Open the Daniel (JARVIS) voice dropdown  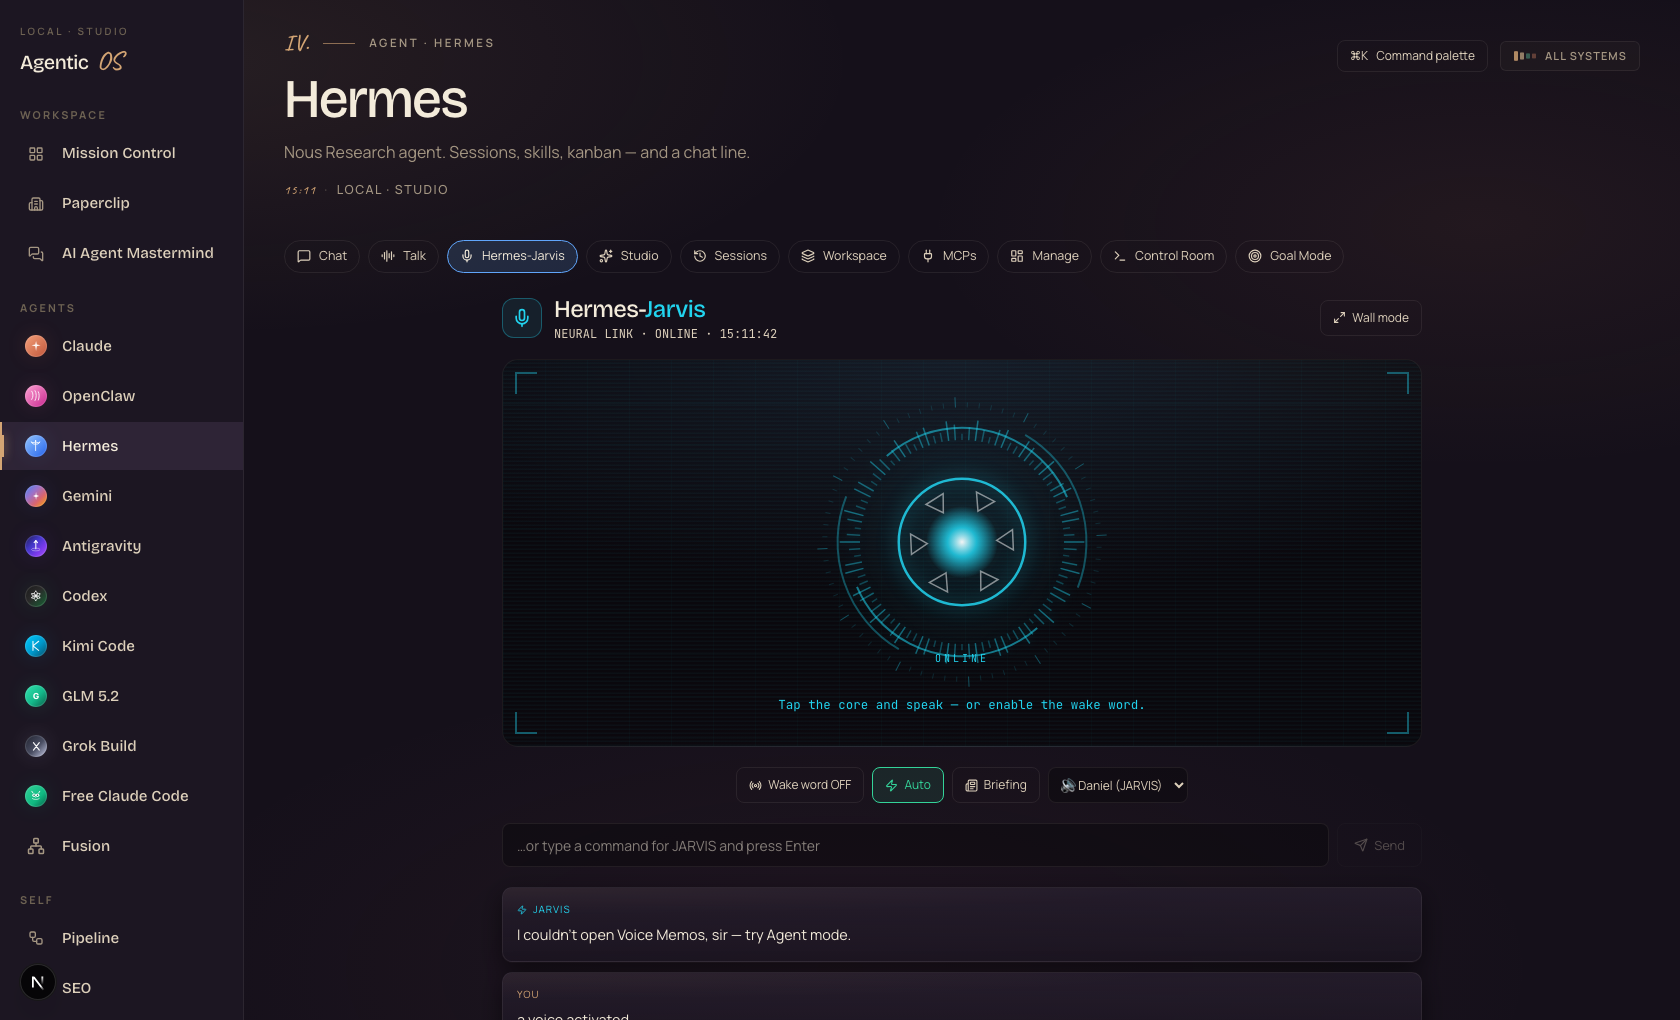point(1118,785)
